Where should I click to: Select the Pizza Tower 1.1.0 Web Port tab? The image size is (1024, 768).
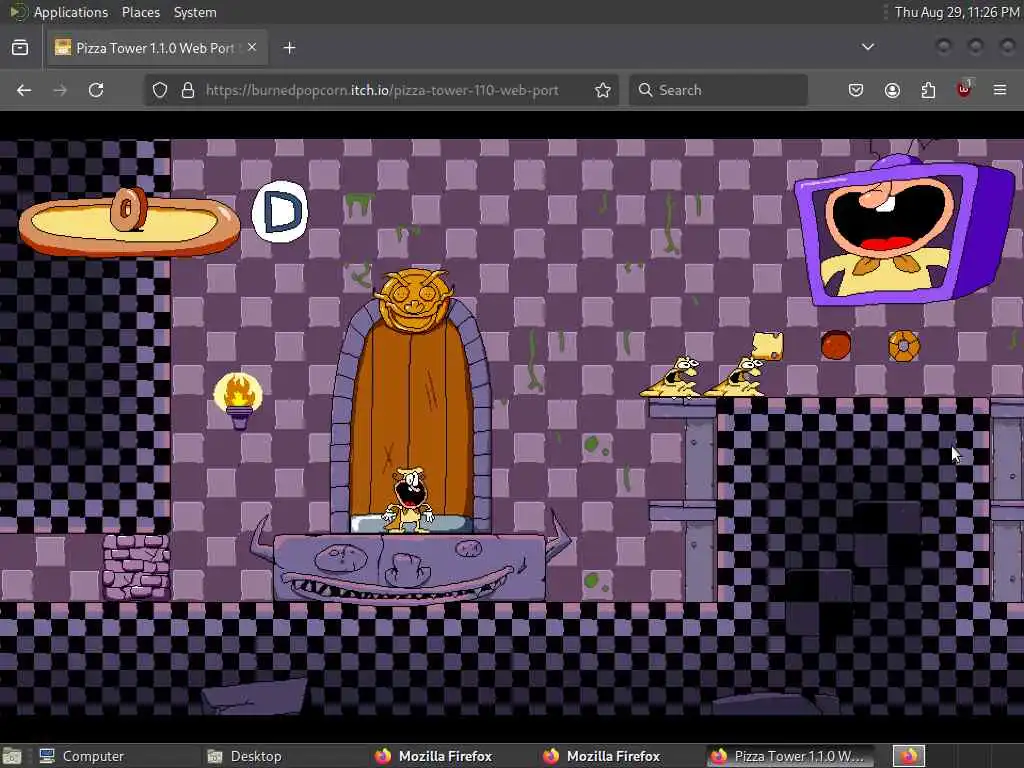[155, 48]
